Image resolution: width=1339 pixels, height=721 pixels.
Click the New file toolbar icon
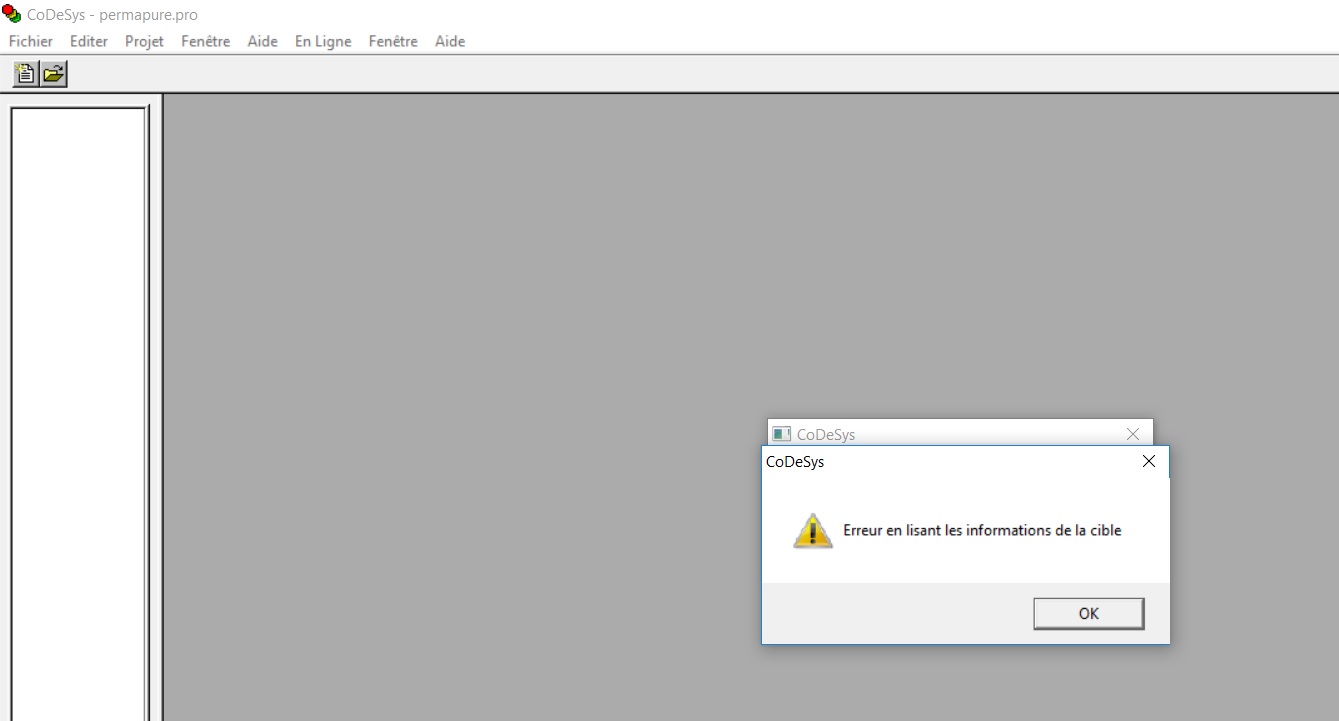click(x=26, y=73)
